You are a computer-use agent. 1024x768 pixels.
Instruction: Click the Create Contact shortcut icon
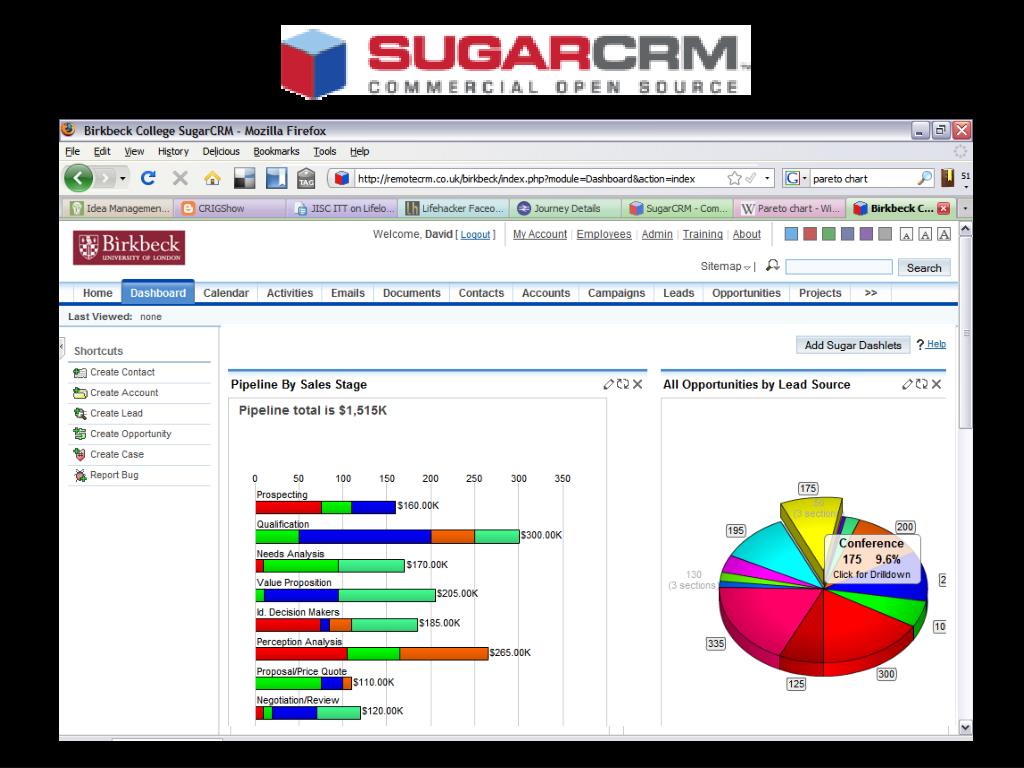[x=80, y=372]
